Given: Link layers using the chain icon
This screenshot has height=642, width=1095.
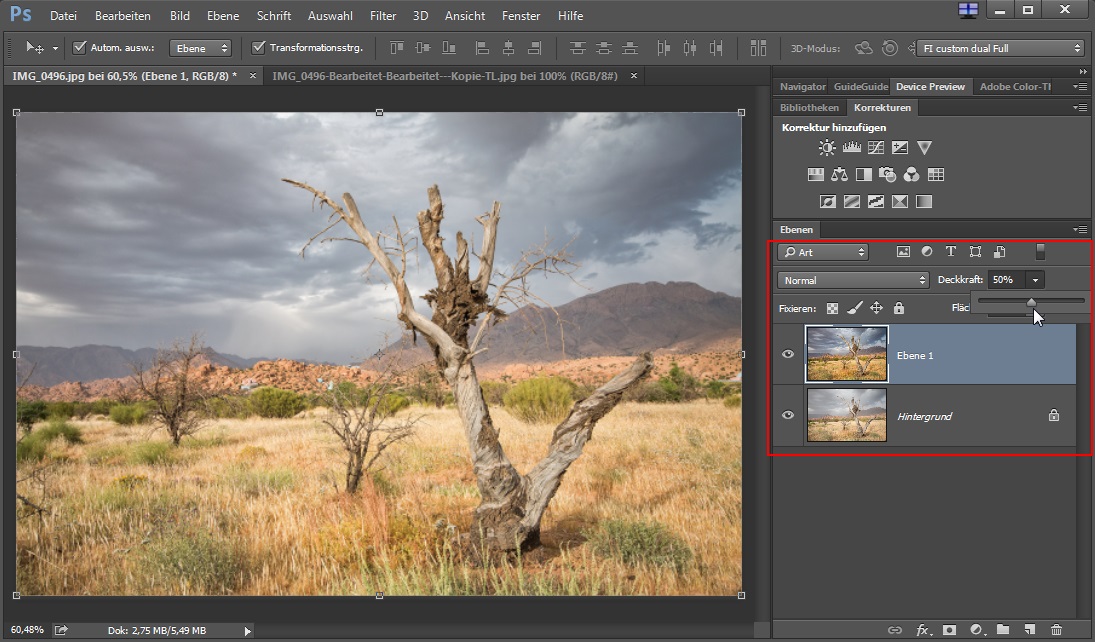Looking at the screenshot, I should pyautogui.click(x=895, y=630).
